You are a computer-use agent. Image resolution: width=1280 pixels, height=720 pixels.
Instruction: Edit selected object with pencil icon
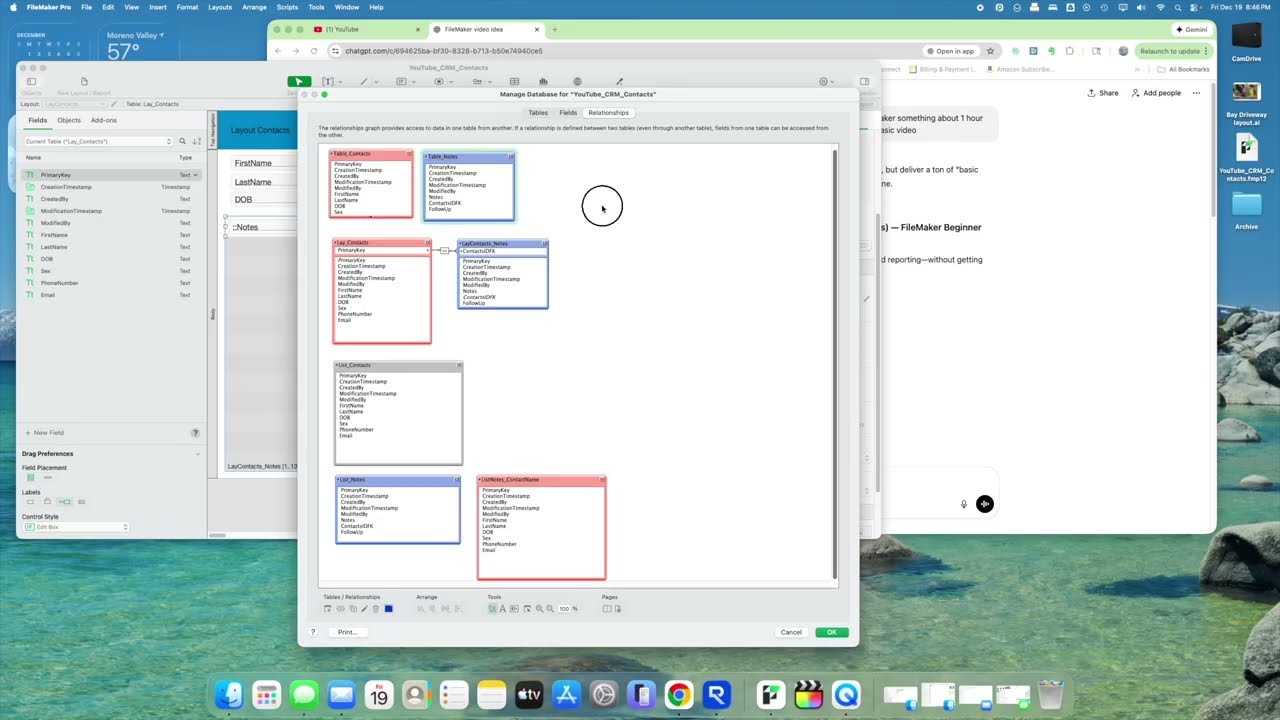coord(364,609)
